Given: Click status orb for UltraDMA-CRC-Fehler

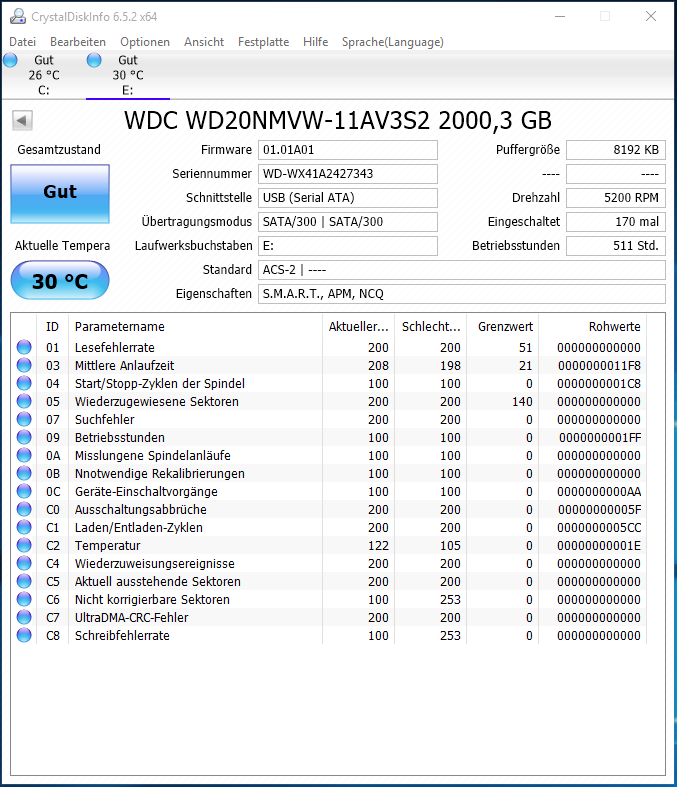Looking at the screenshot, I should (24, 617).
